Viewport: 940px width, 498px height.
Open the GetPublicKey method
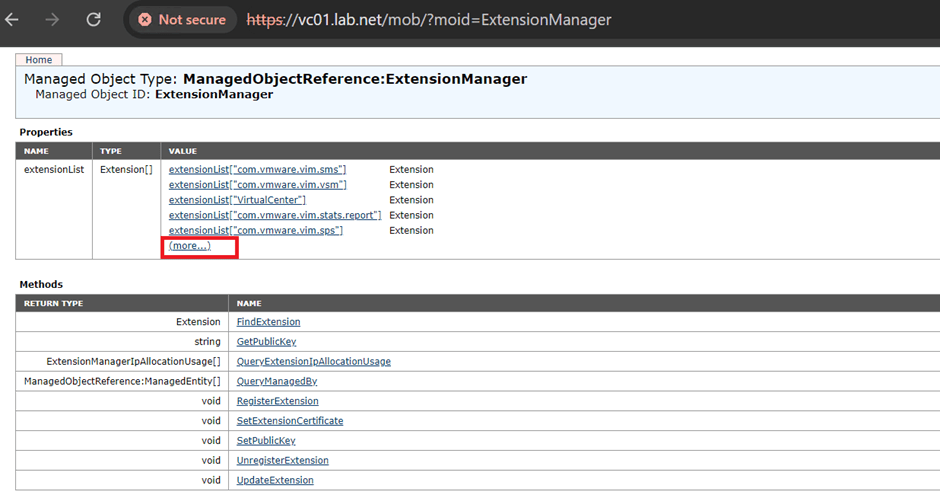[x=266, y=342]
